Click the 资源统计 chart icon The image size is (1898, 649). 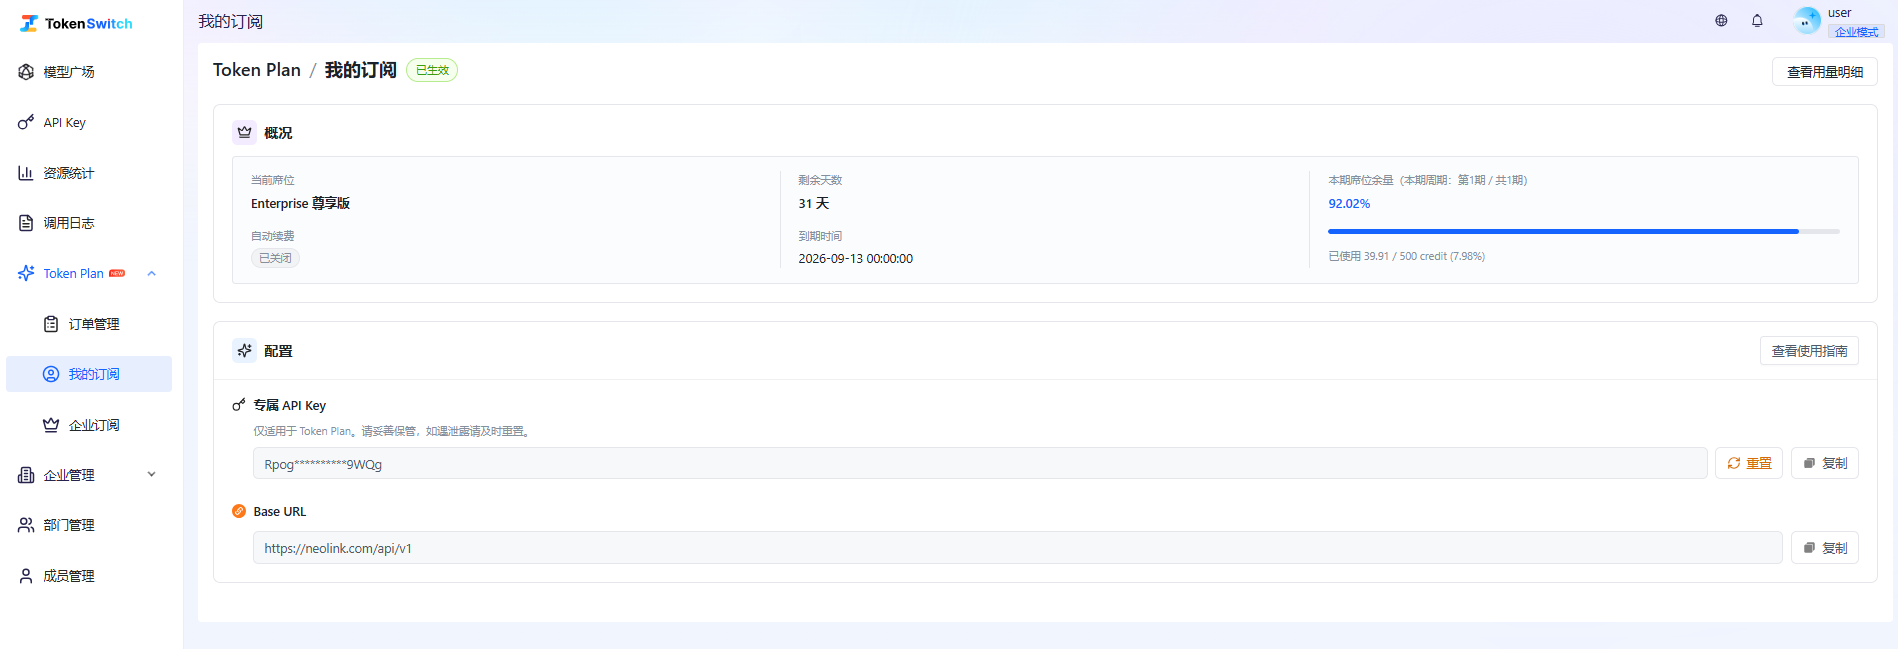click(x=26, y=173)
